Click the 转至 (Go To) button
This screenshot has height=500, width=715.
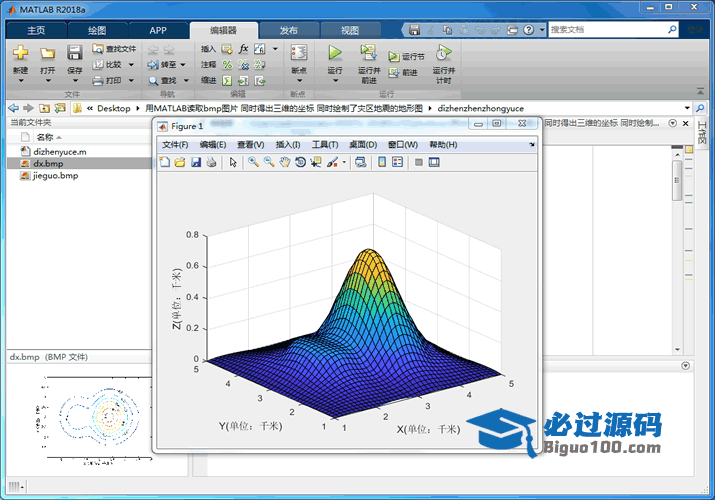(162, 65)
